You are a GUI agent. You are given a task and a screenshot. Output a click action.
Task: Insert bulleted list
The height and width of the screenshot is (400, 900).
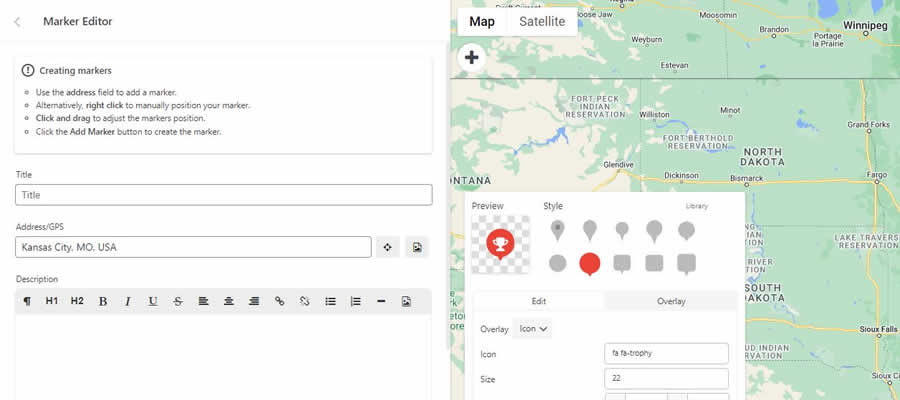[330, 301]
